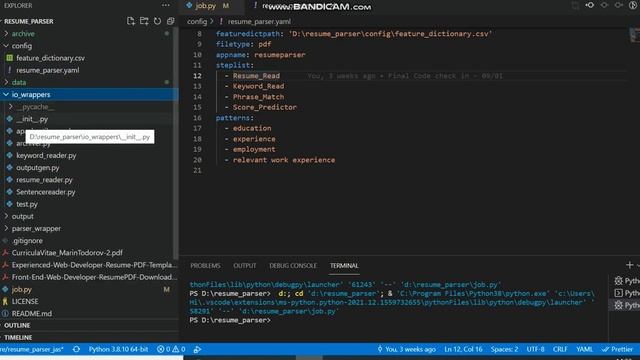The width and height of the screenshot is (640, 360).
Task: Click 'relevant work experience' on line 20
Action: click(284, 160)
